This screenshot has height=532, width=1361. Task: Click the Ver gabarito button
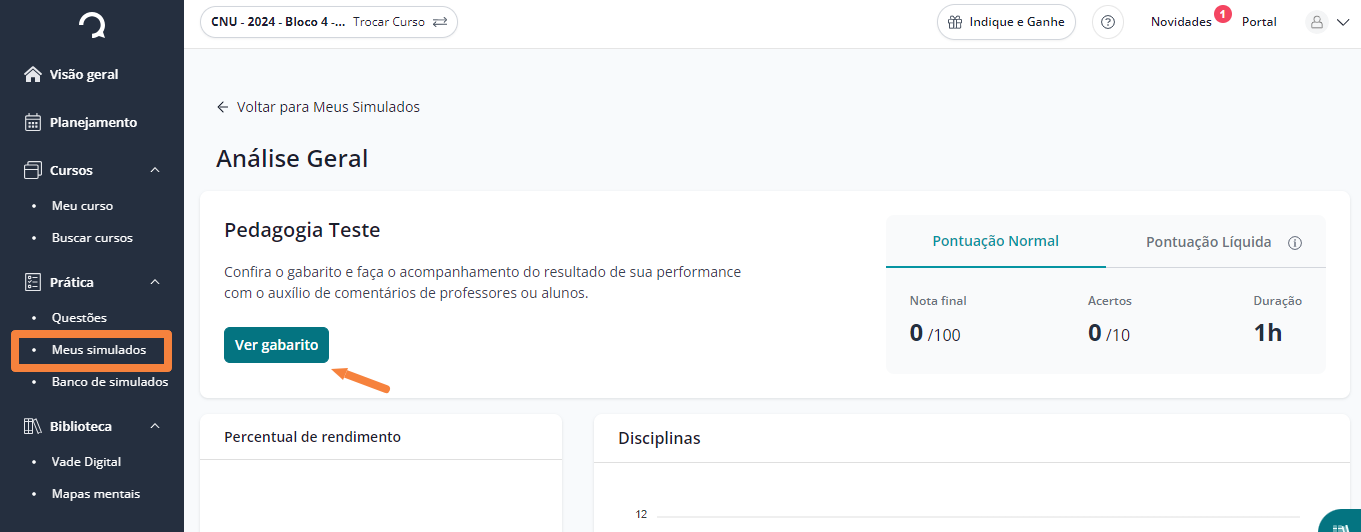coord(276,345)
